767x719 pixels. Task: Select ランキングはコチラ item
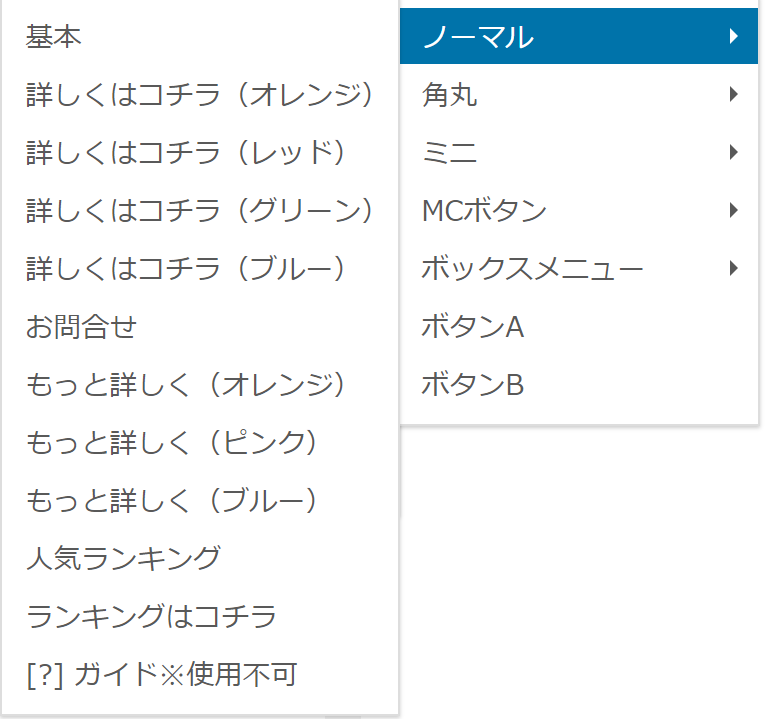tap(200, 616)
